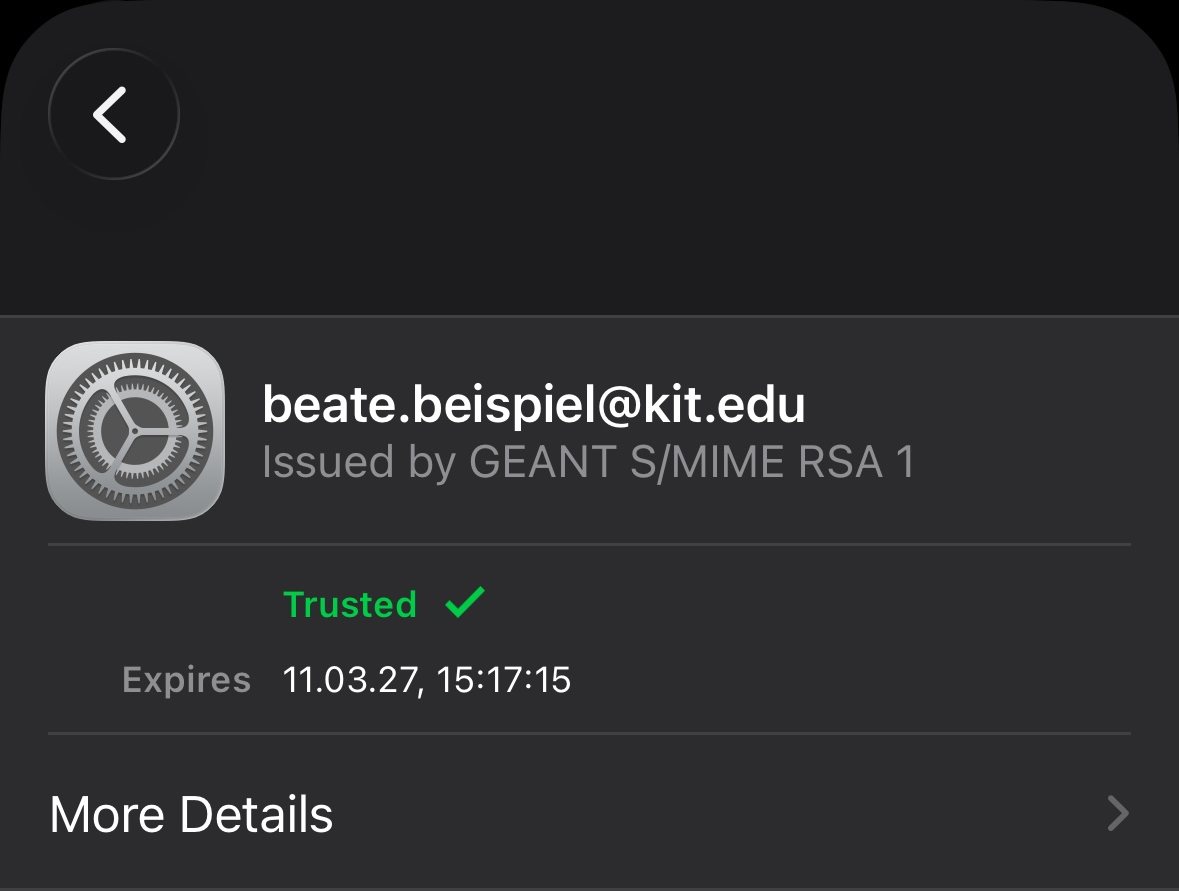
Task: Tap the issuer name GEANT S/MIME RSA 1
Action: point(692,462)
